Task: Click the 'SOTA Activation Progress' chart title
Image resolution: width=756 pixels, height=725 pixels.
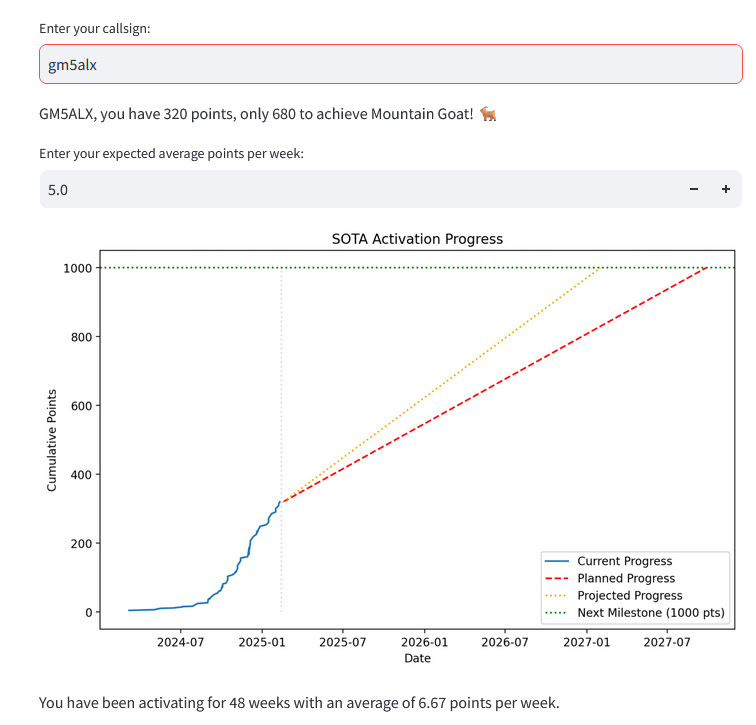Action: click(x=417, y=239)
